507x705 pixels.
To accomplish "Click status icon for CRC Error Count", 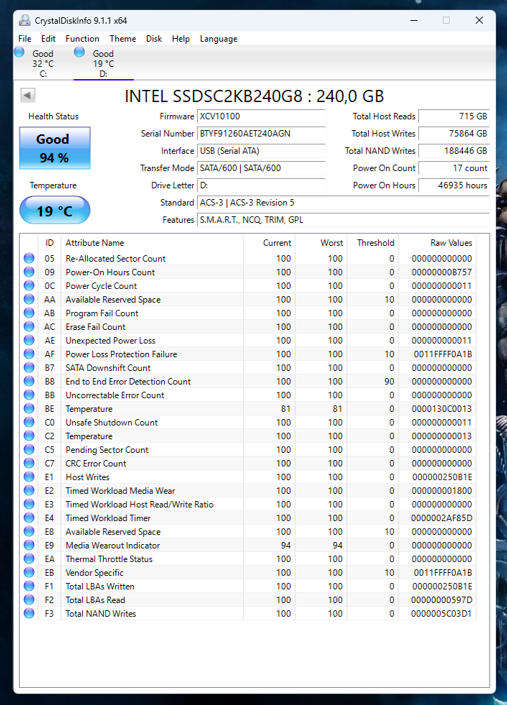I will coord(29,463).
